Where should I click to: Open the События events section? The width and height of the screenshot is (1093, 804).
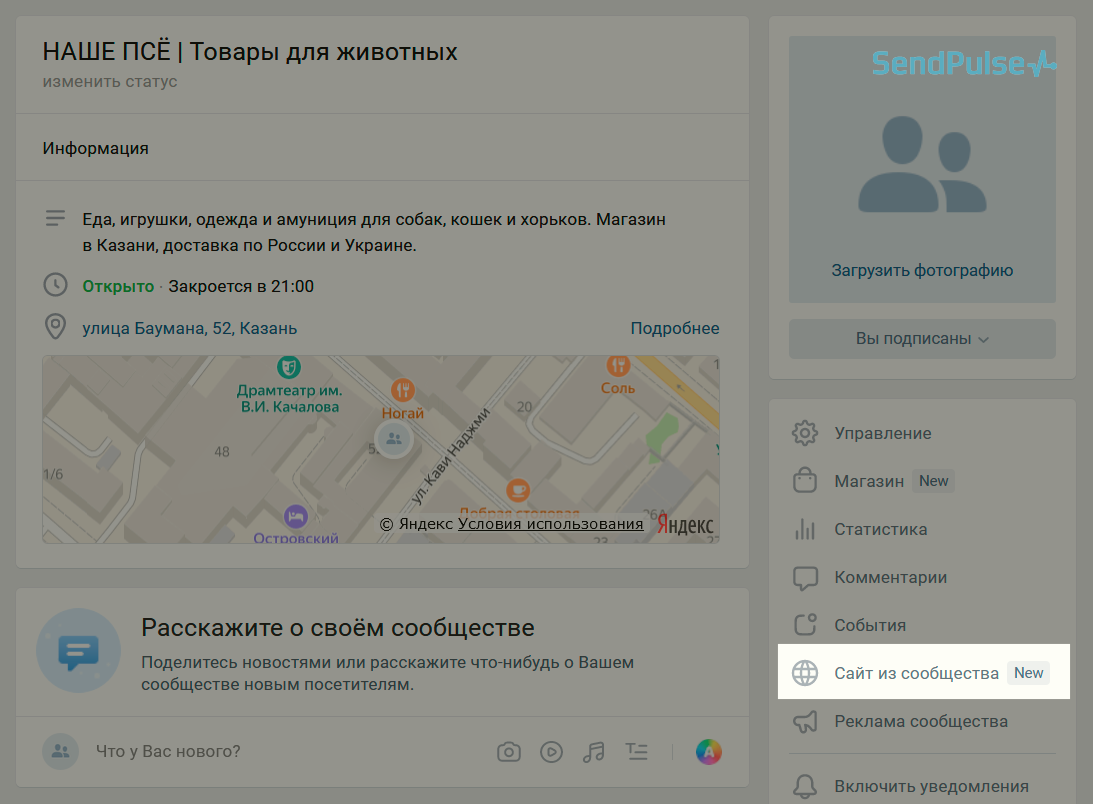[870, 624]
